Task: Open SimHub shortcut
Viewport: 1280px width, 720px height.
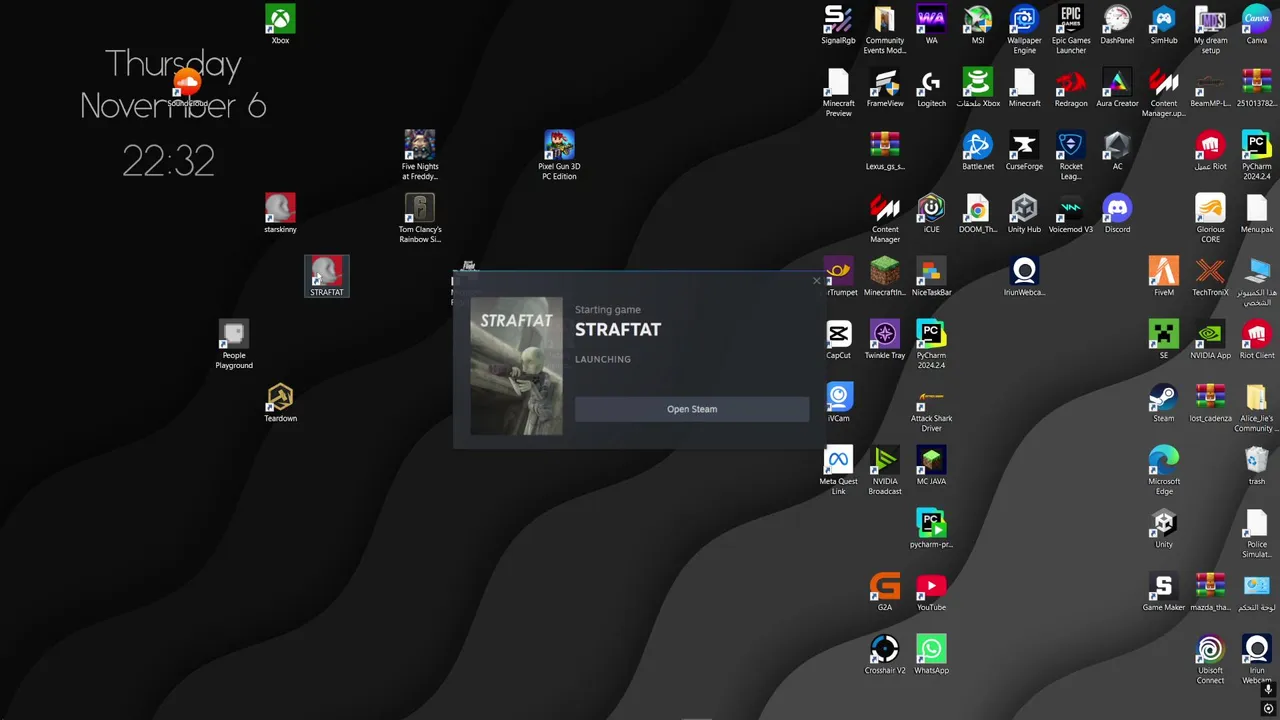Action: (x=1164, y=24)
